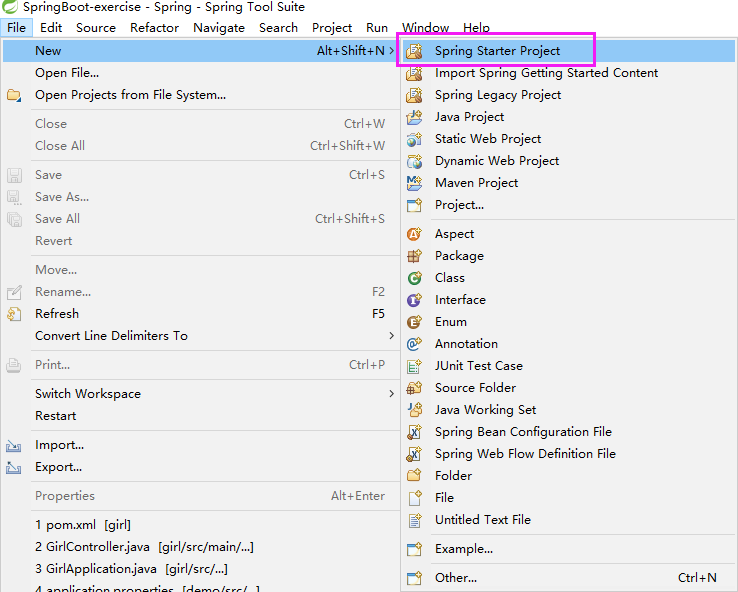This screenshot has width=738, height=592.
Task: Open the Project menu
Action: pos(332,28)
